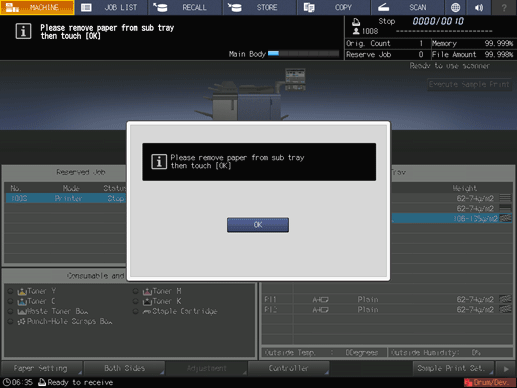This screenshot has height=388, width=517.
Task: Open the RECALL tab
Action: coord(186,7)
